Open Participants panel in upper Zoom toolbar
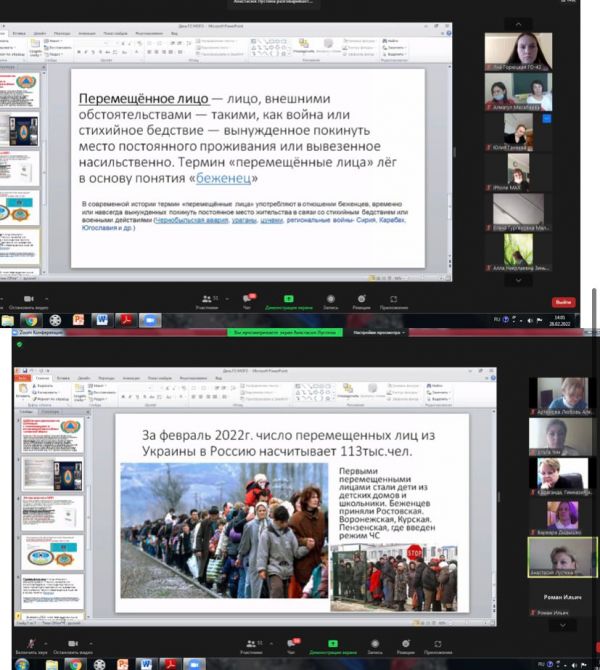 (x=208, y=299)
